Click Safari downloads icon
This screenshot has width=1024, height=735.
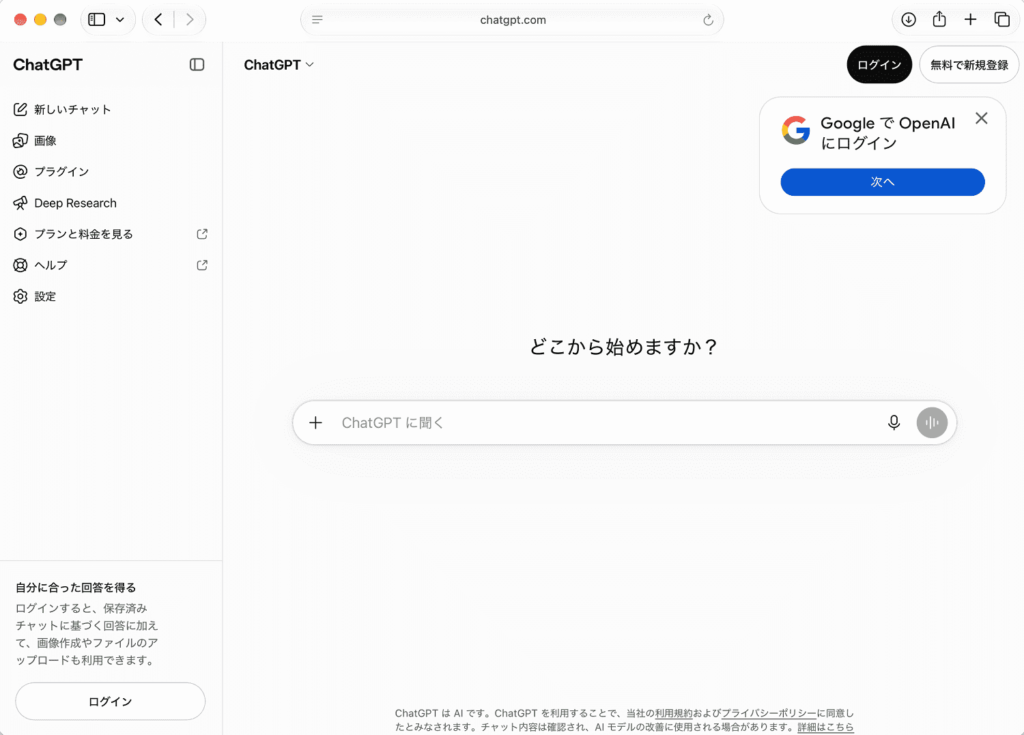click(x=908, y=20)
